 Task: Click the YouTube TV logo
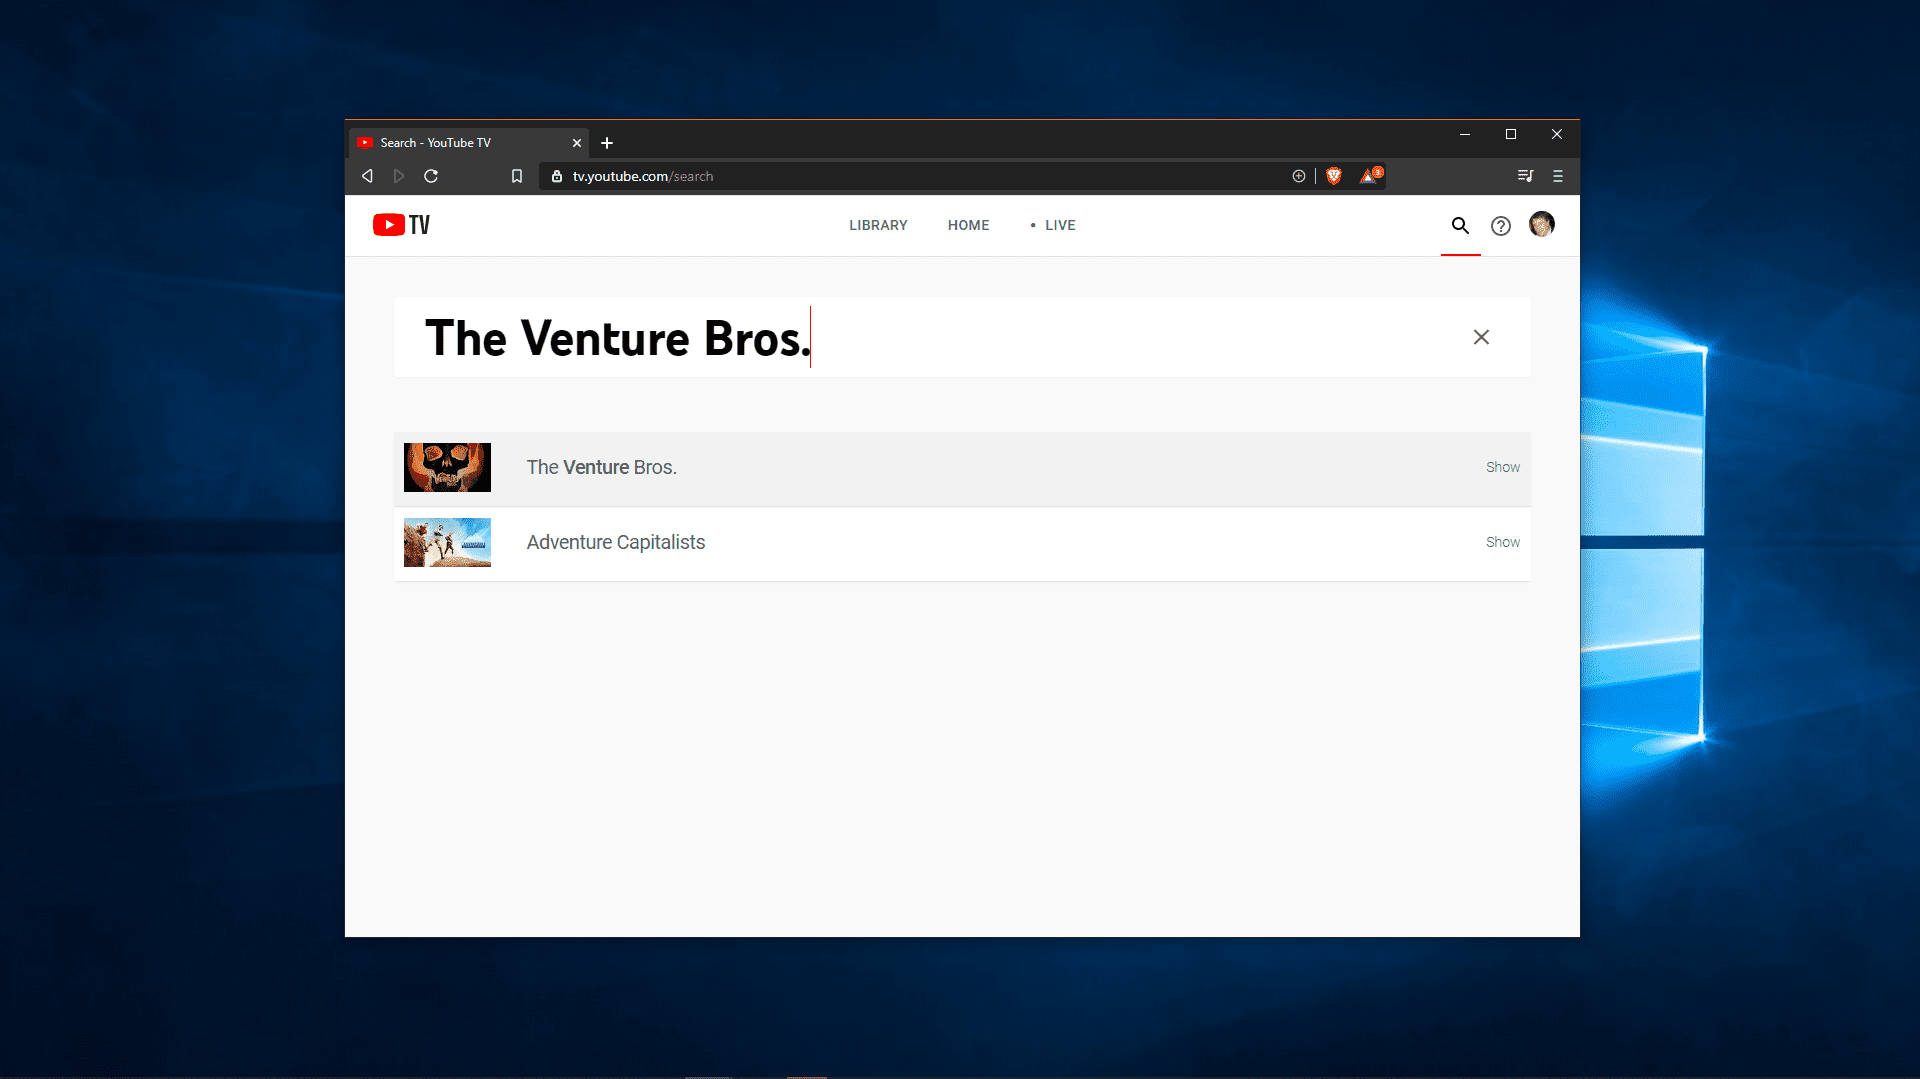(401, 225)
